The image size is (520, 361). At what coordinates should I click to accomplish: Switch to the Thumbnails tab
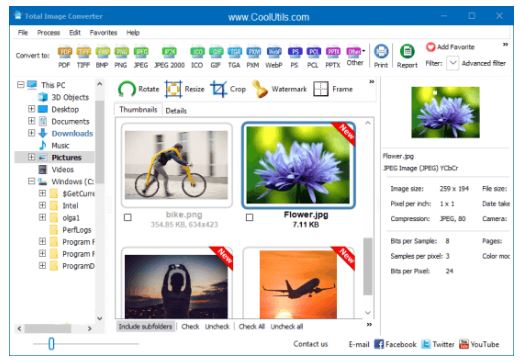tap(138, 109)
